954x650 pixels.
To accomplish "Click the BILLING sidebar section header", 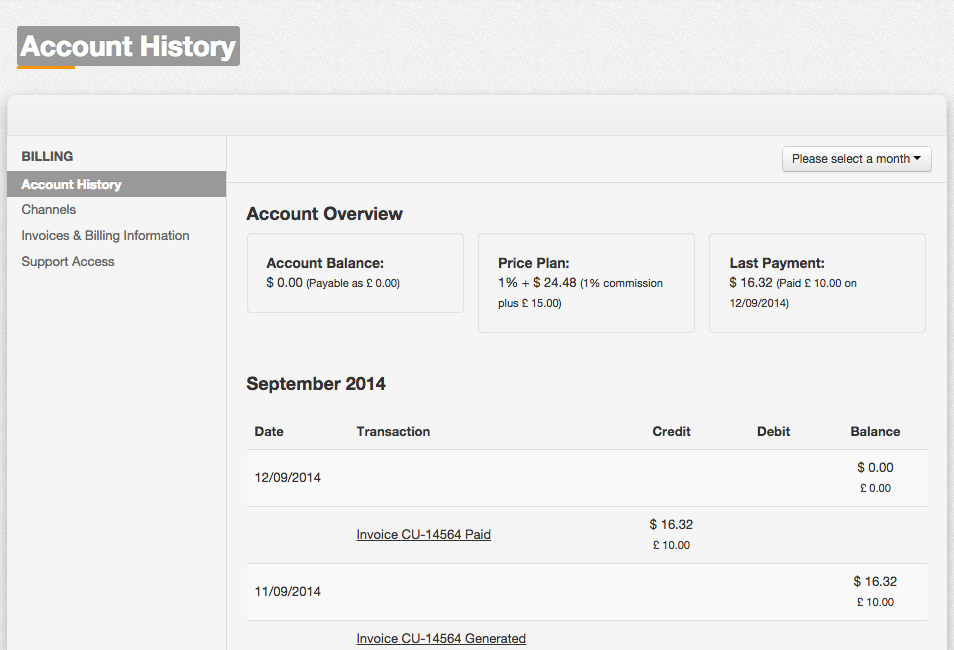I will coord(47,157).
